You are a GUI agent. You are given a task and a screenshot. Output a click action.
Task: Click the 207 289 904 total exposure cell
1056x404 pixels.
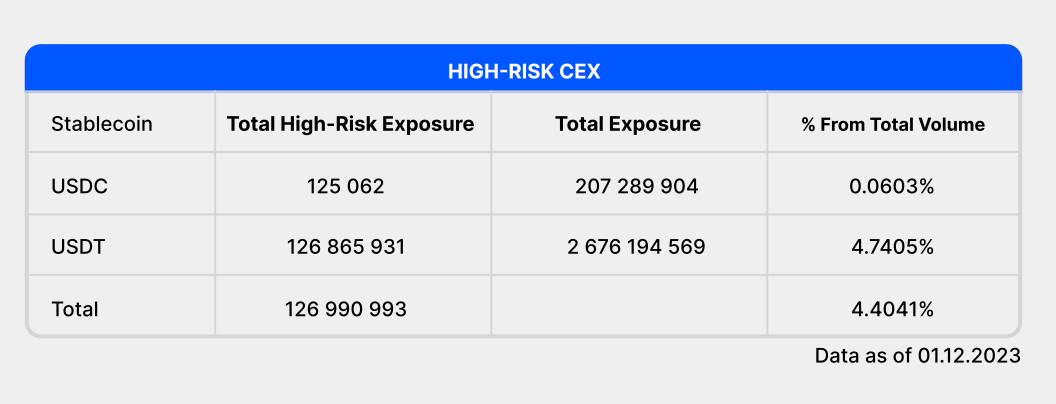coord(636,186)
